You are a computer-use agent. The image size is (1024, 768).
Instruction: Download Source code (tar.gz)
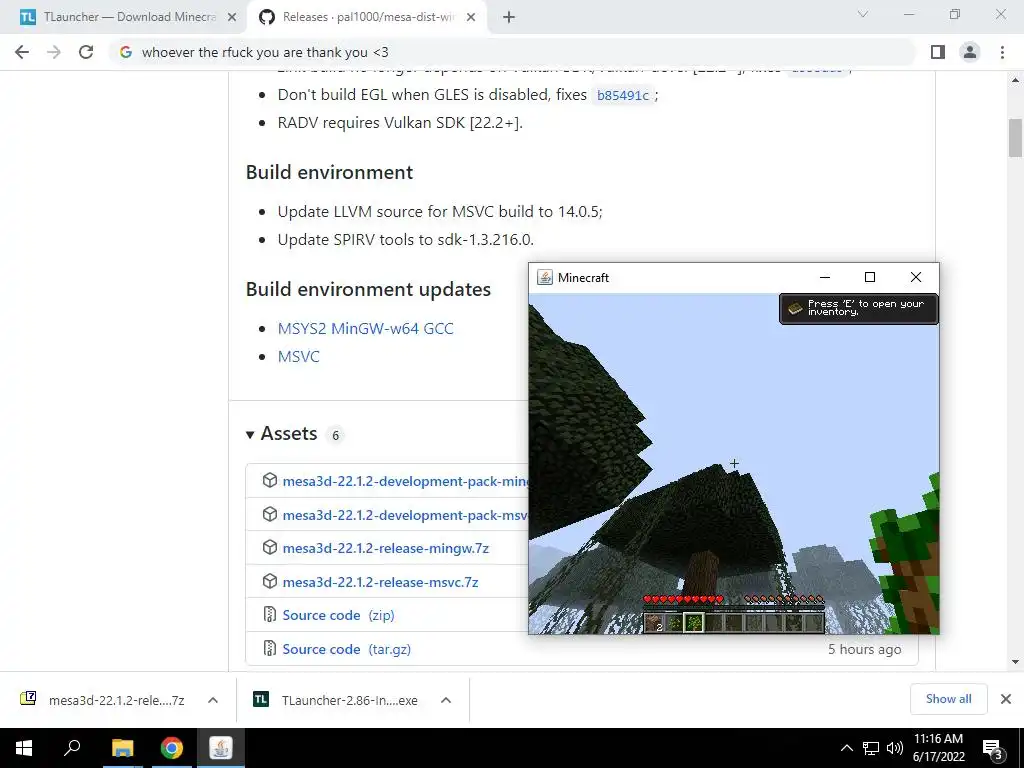click(x=346, y=649)
